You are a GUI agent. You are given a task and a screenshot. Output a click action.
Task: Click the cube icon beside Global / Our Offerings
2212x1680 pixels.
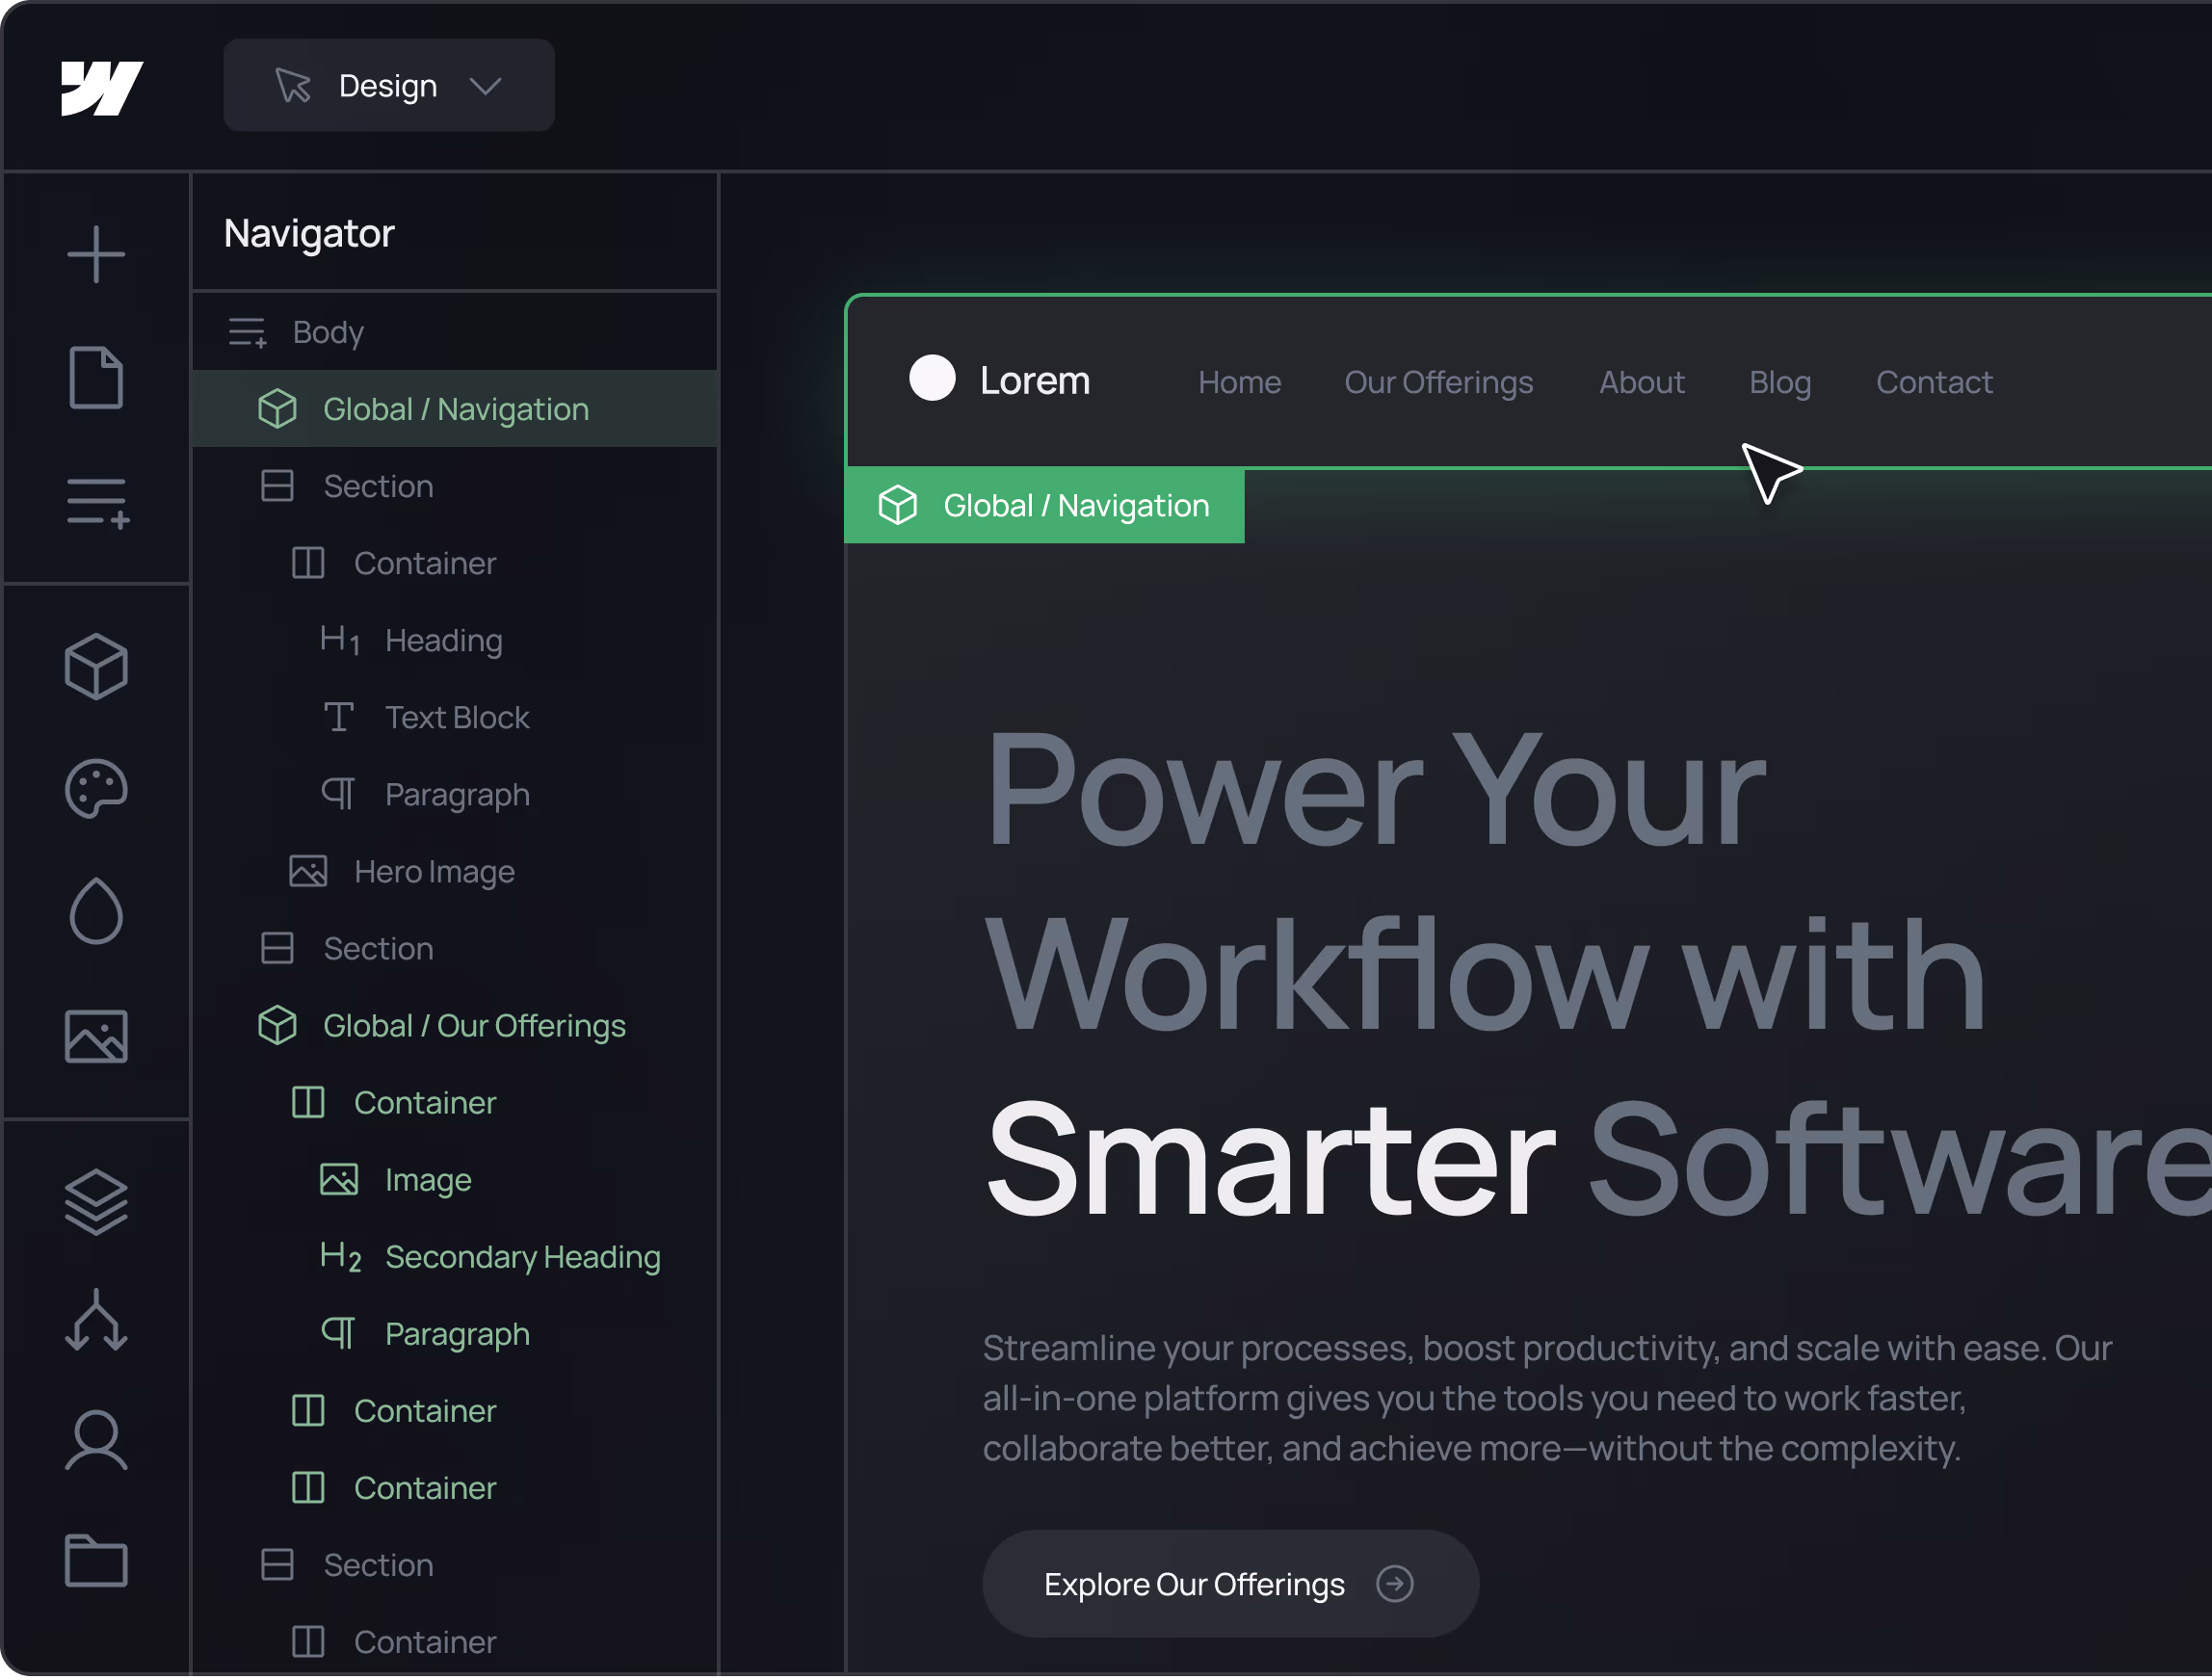pos(277,1026)
